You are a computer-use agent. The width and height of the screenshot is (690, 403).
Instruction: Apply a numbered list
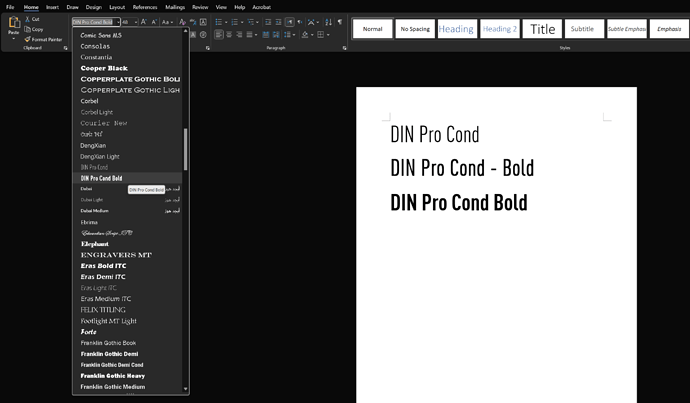[235, 22]
